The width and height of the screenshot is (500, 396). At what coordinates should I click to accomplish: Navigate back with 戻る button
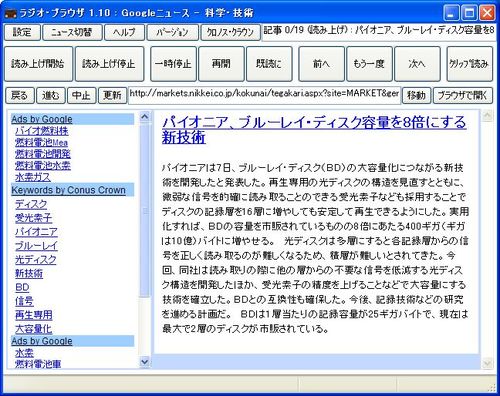[20, 96]
